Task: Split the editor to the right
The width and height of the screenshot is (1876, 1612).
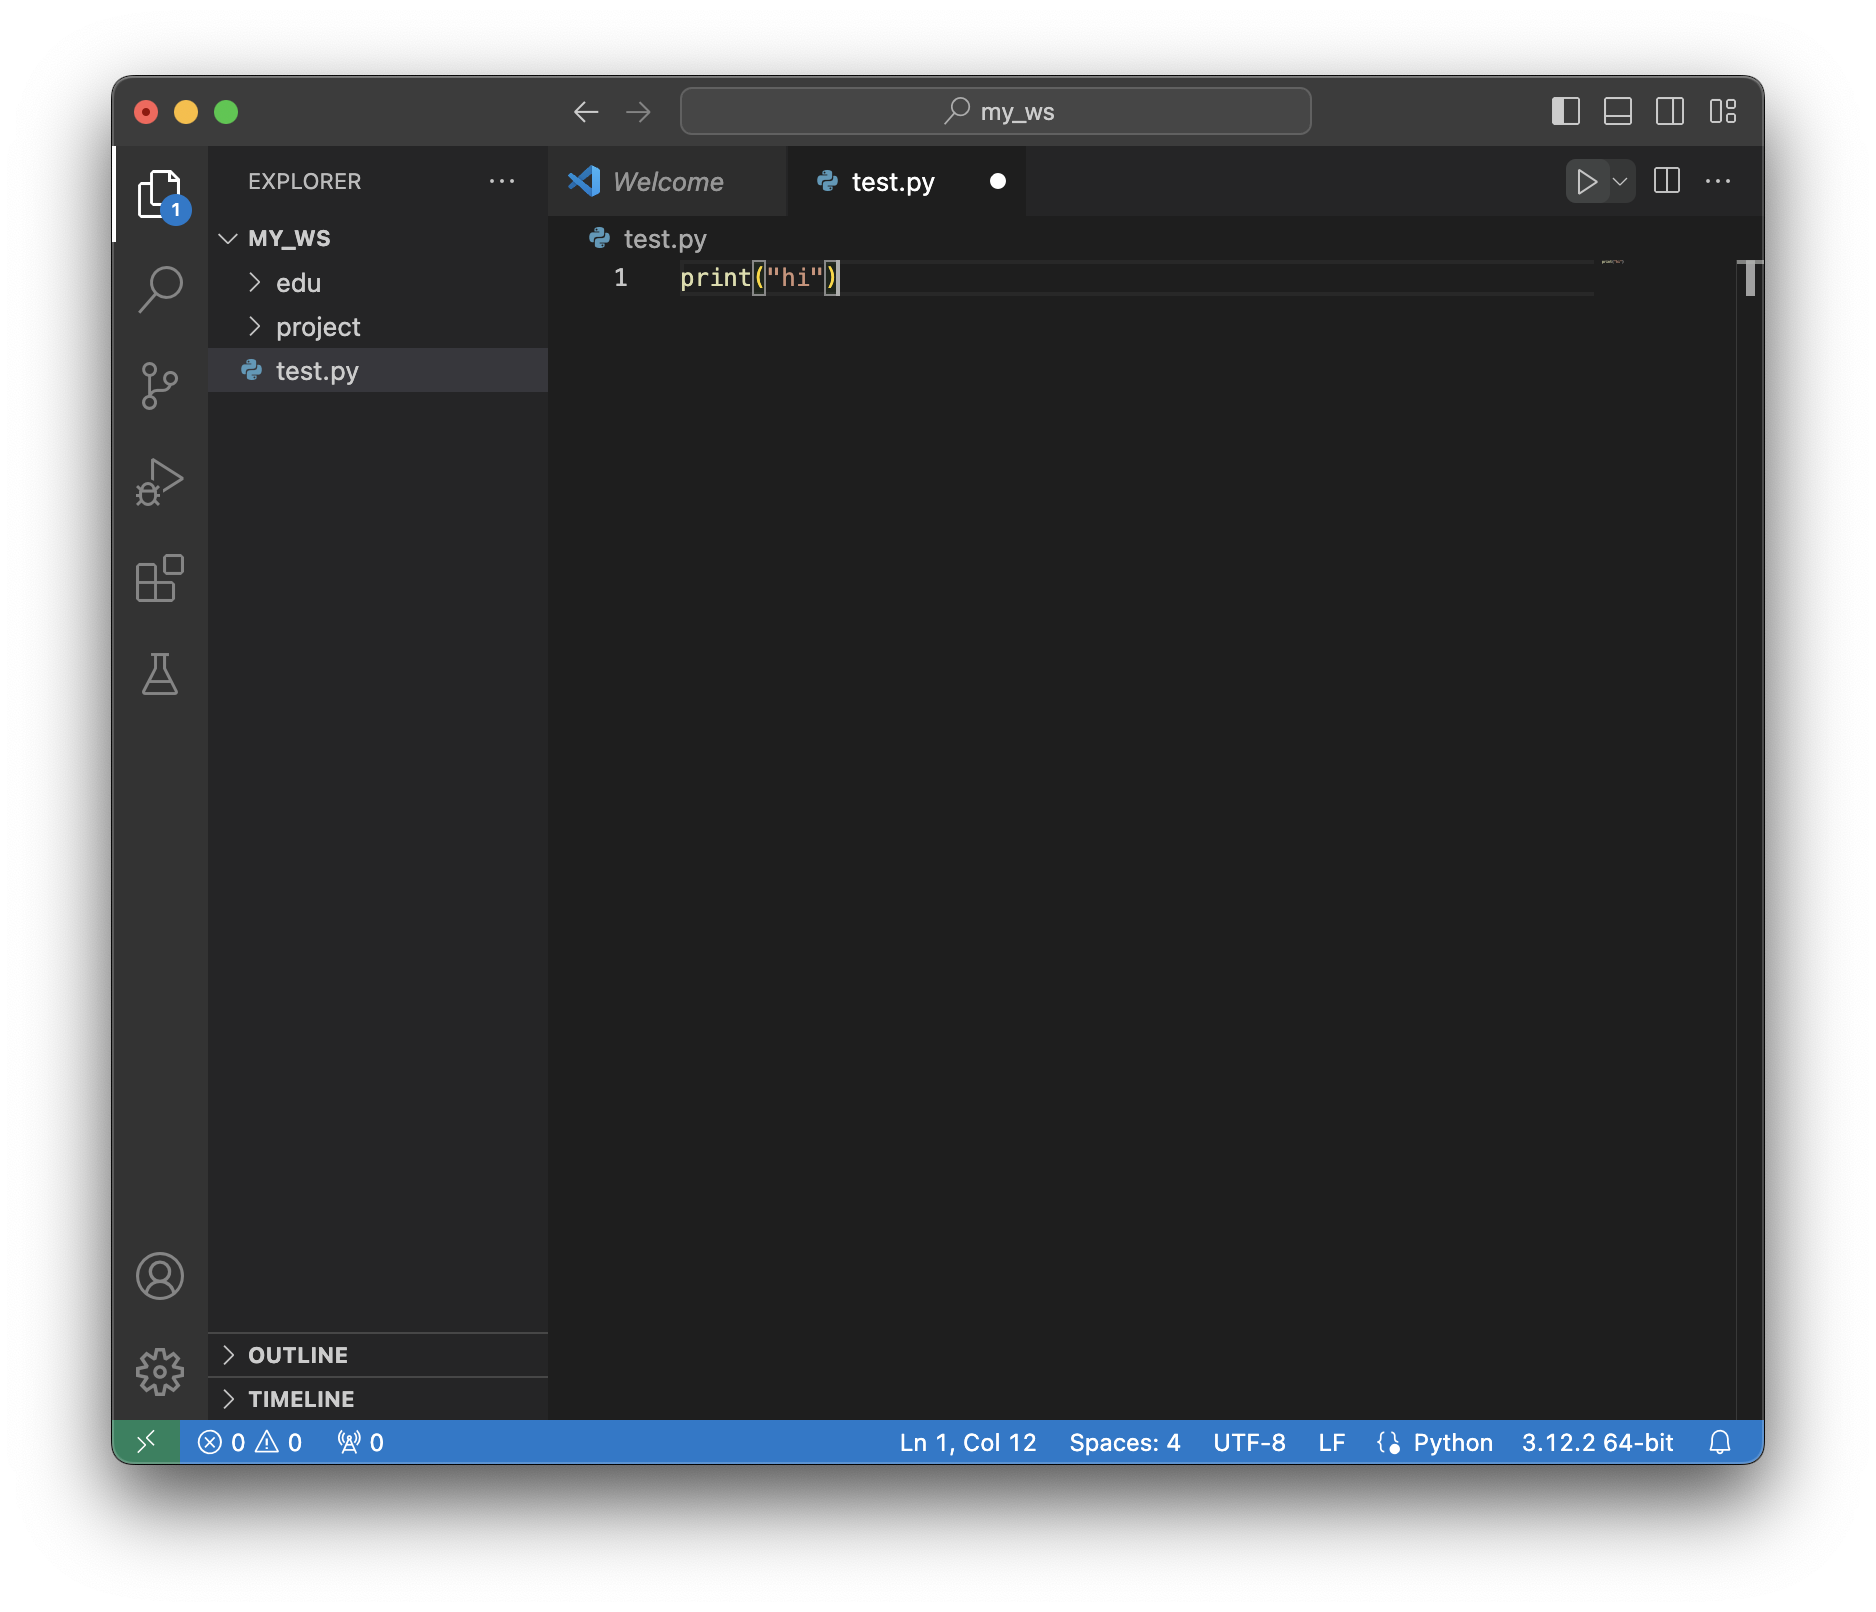Action: click(x=1667, y=181)
